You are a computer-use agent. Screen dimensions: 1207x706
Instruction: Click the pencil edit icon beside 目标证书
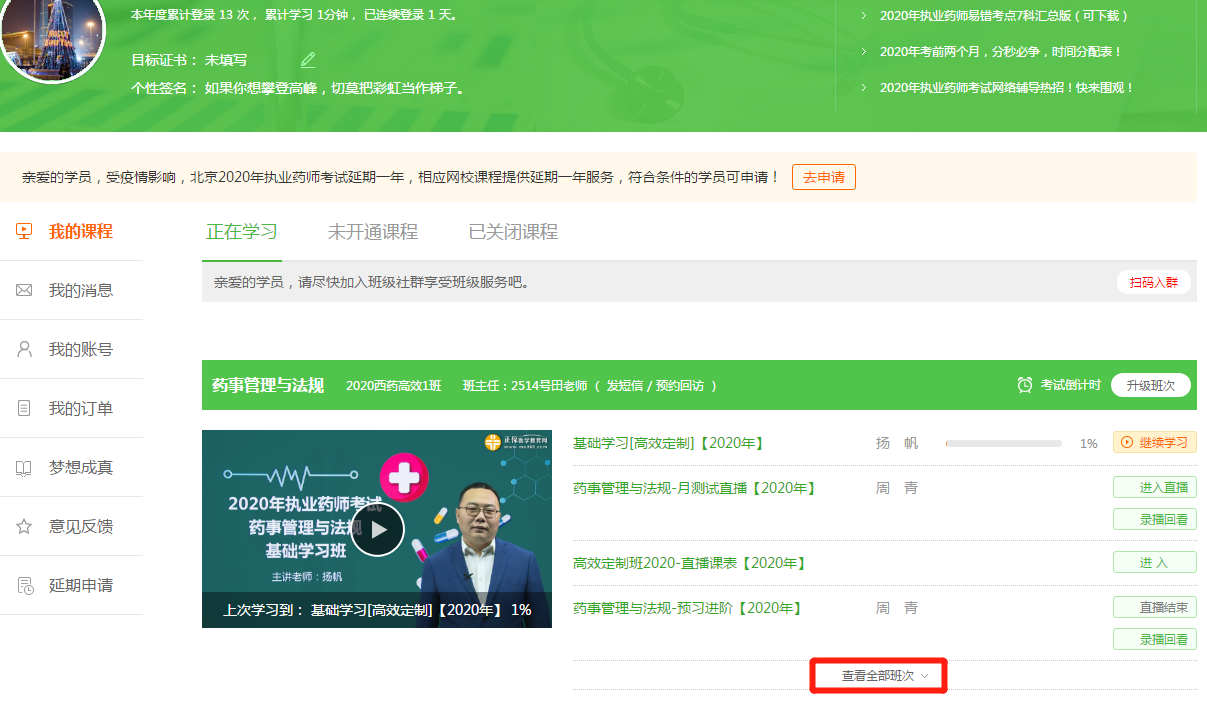pyautogui.click(x=308, y=60)
